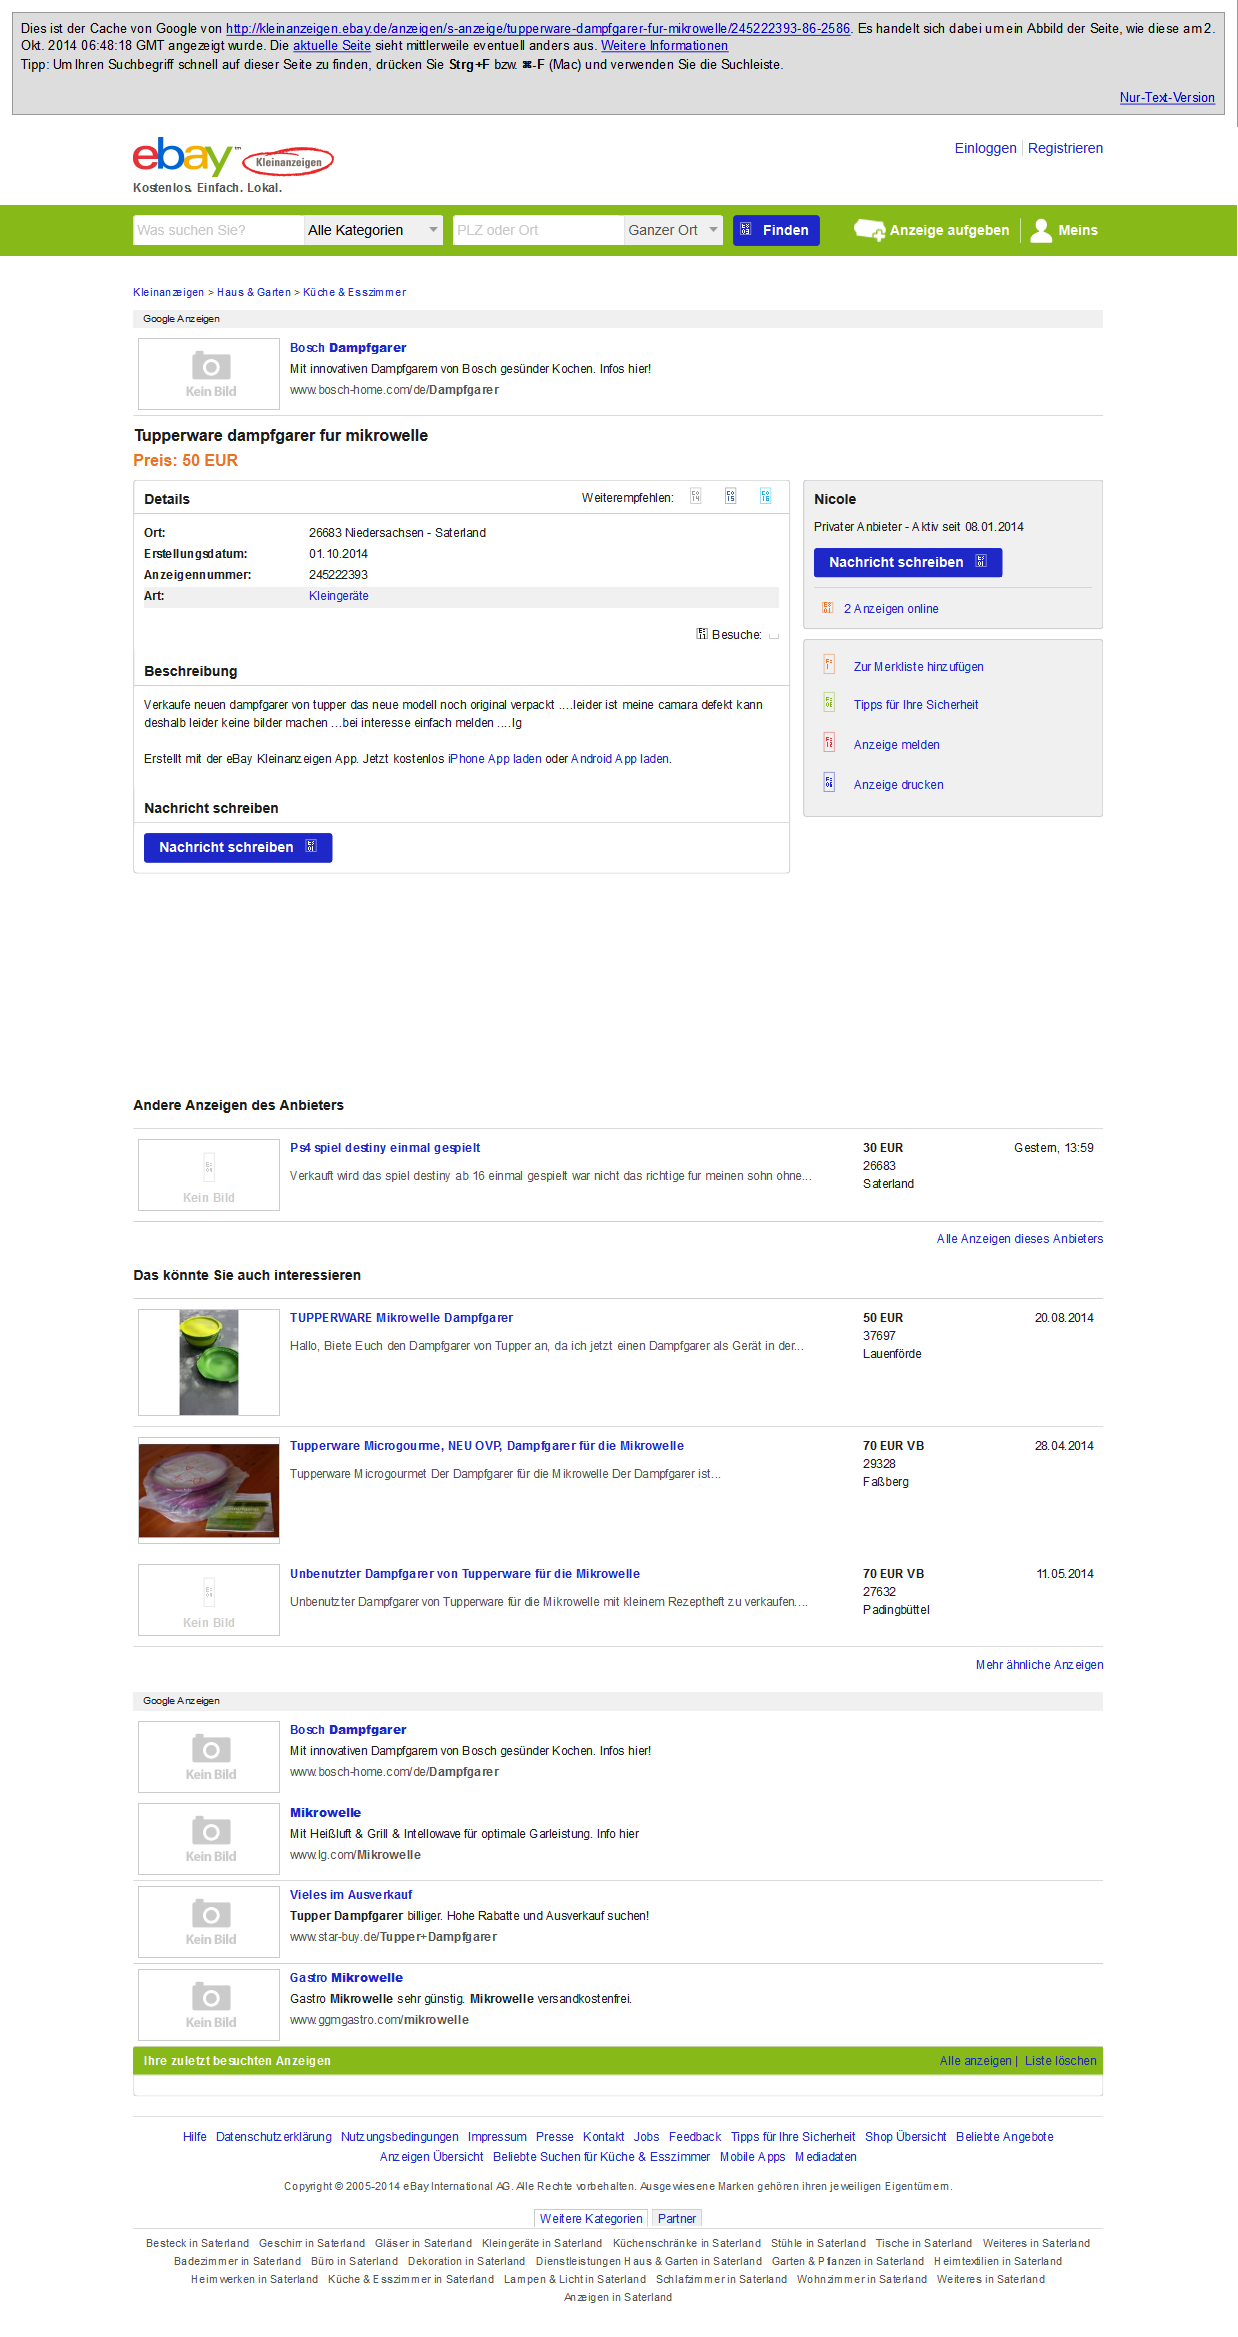
Task: Select the Weitere Kategorien footer tab
Action: (591, 2218)
